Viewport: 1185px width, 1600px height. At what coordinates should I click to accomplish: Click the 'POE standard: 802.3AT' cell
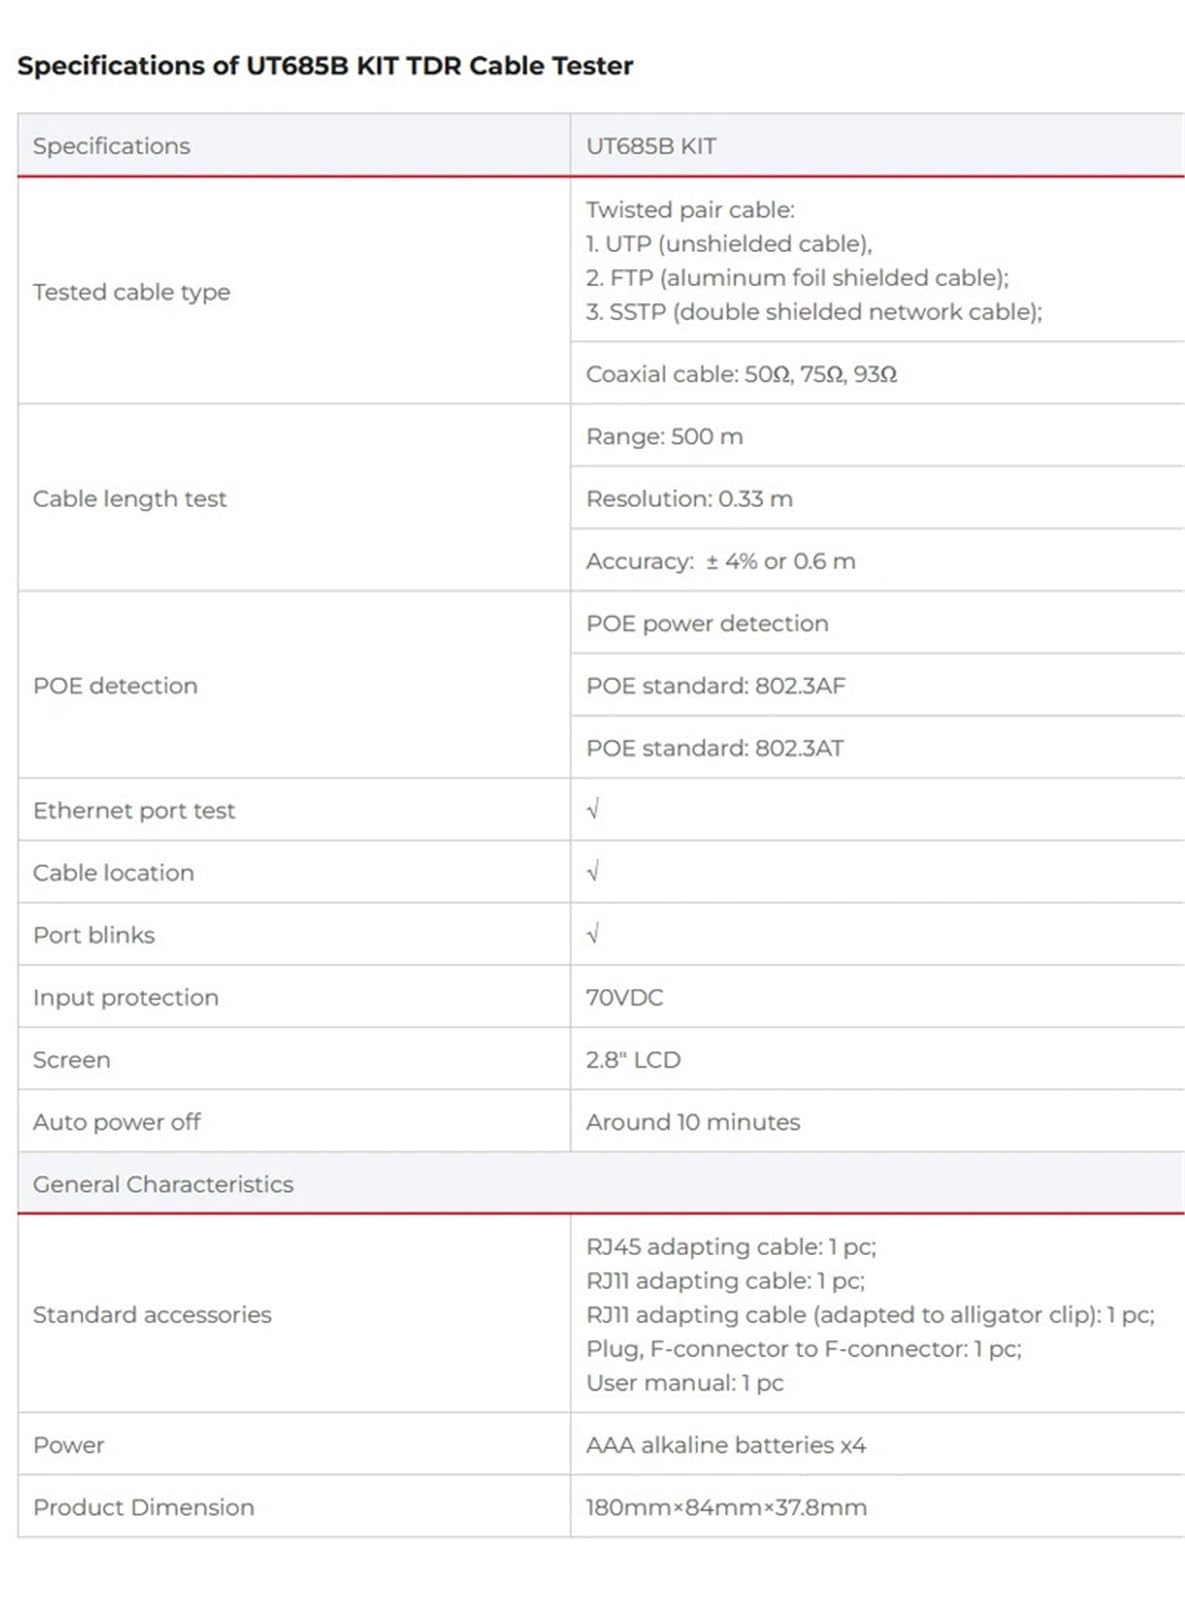point(877,748)
